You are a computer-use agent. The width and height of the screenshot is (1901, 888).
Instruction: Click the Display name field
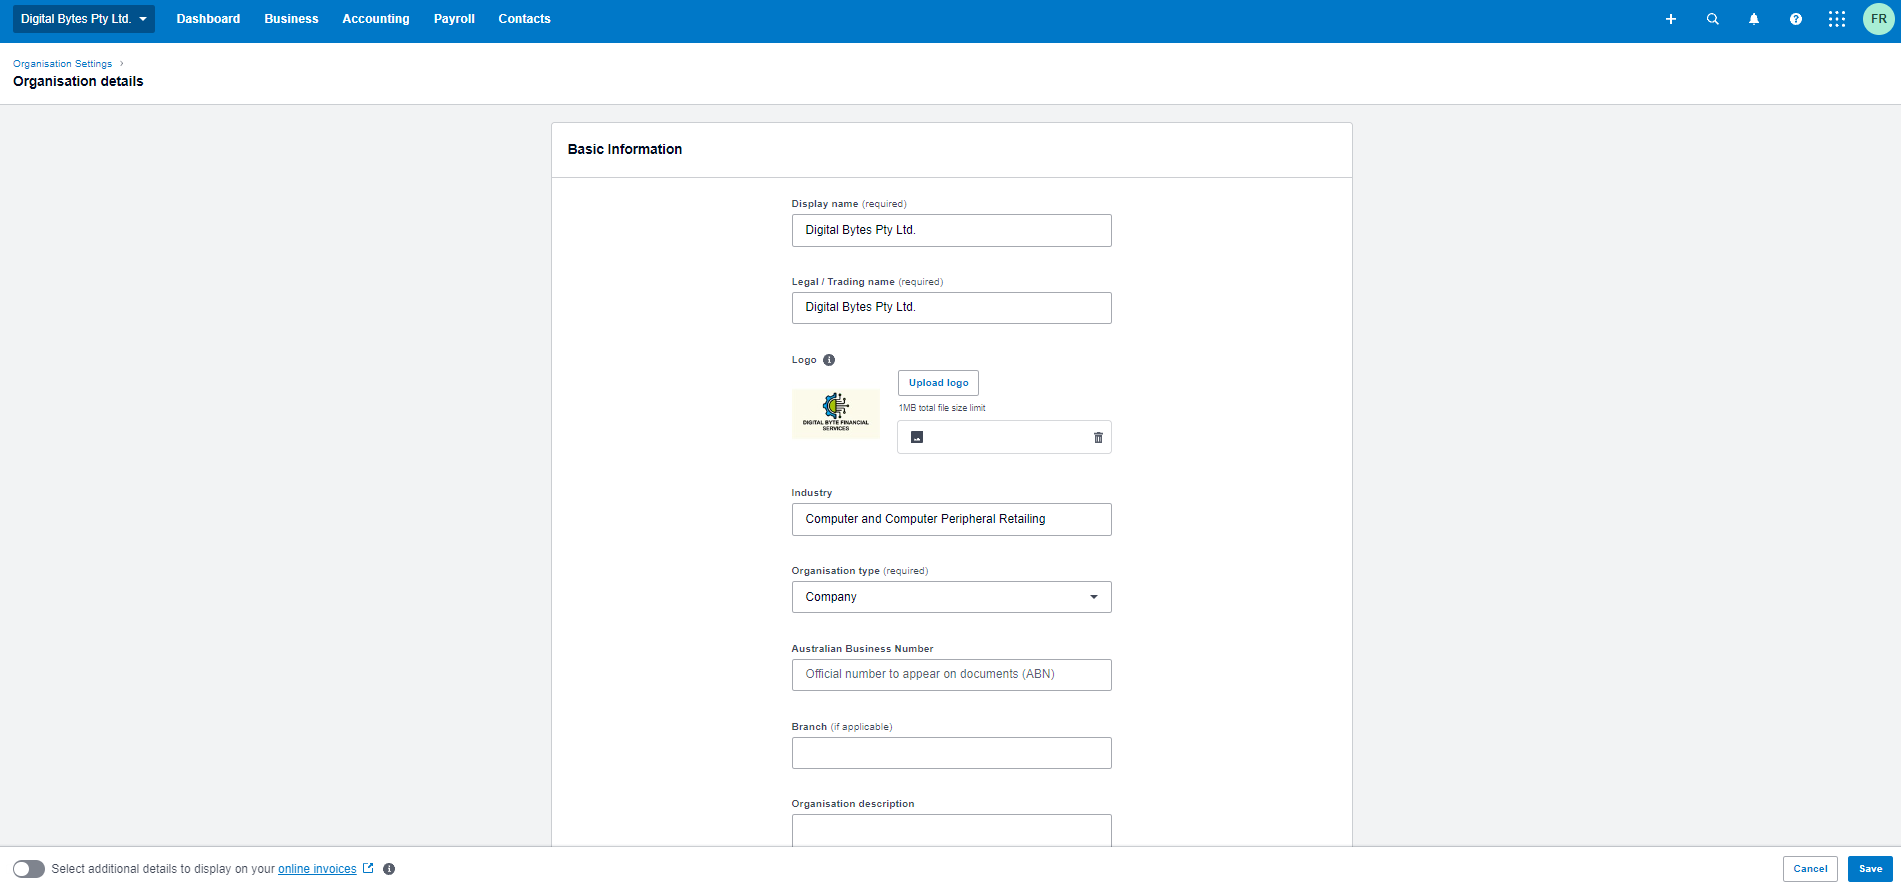click(x=951, y=230)
